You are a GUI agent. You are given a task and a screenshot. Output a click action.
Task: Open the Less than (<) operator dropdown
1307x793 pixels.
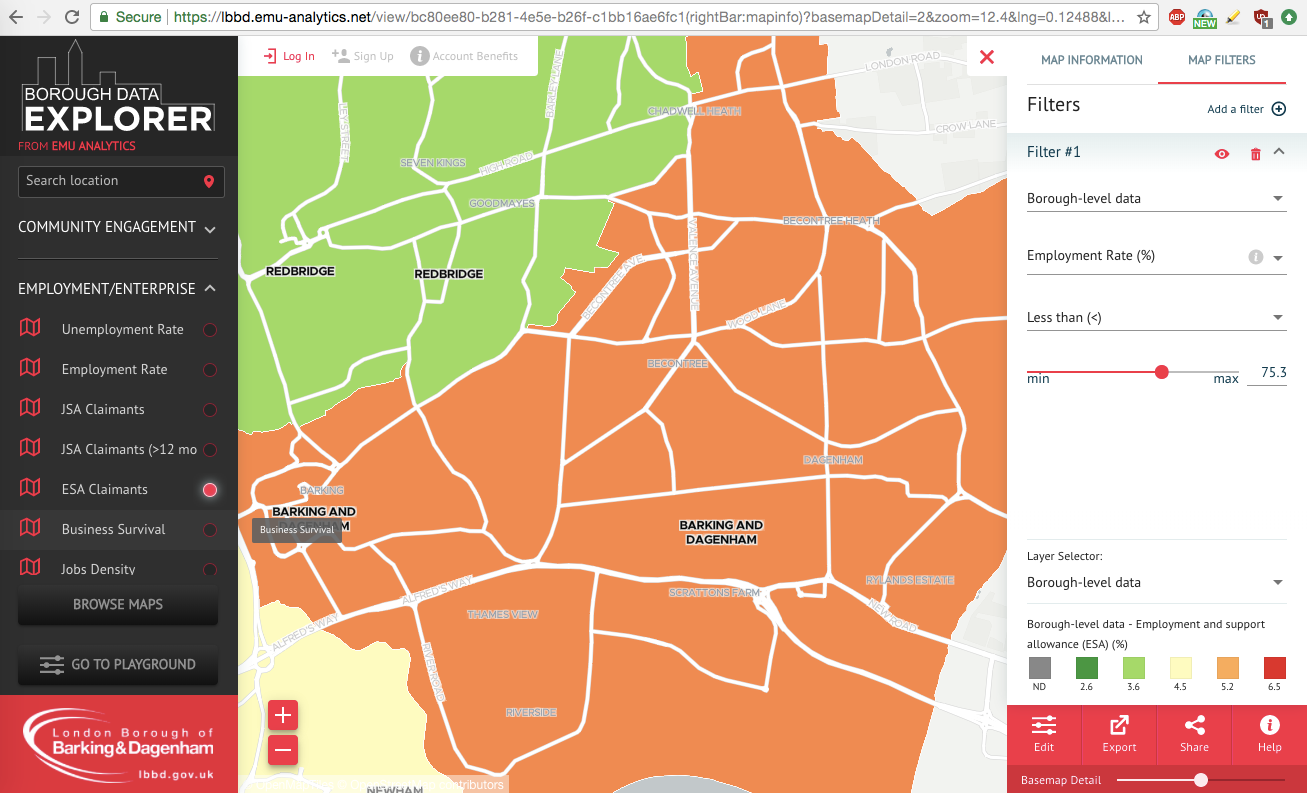[x=1156, y=317]
